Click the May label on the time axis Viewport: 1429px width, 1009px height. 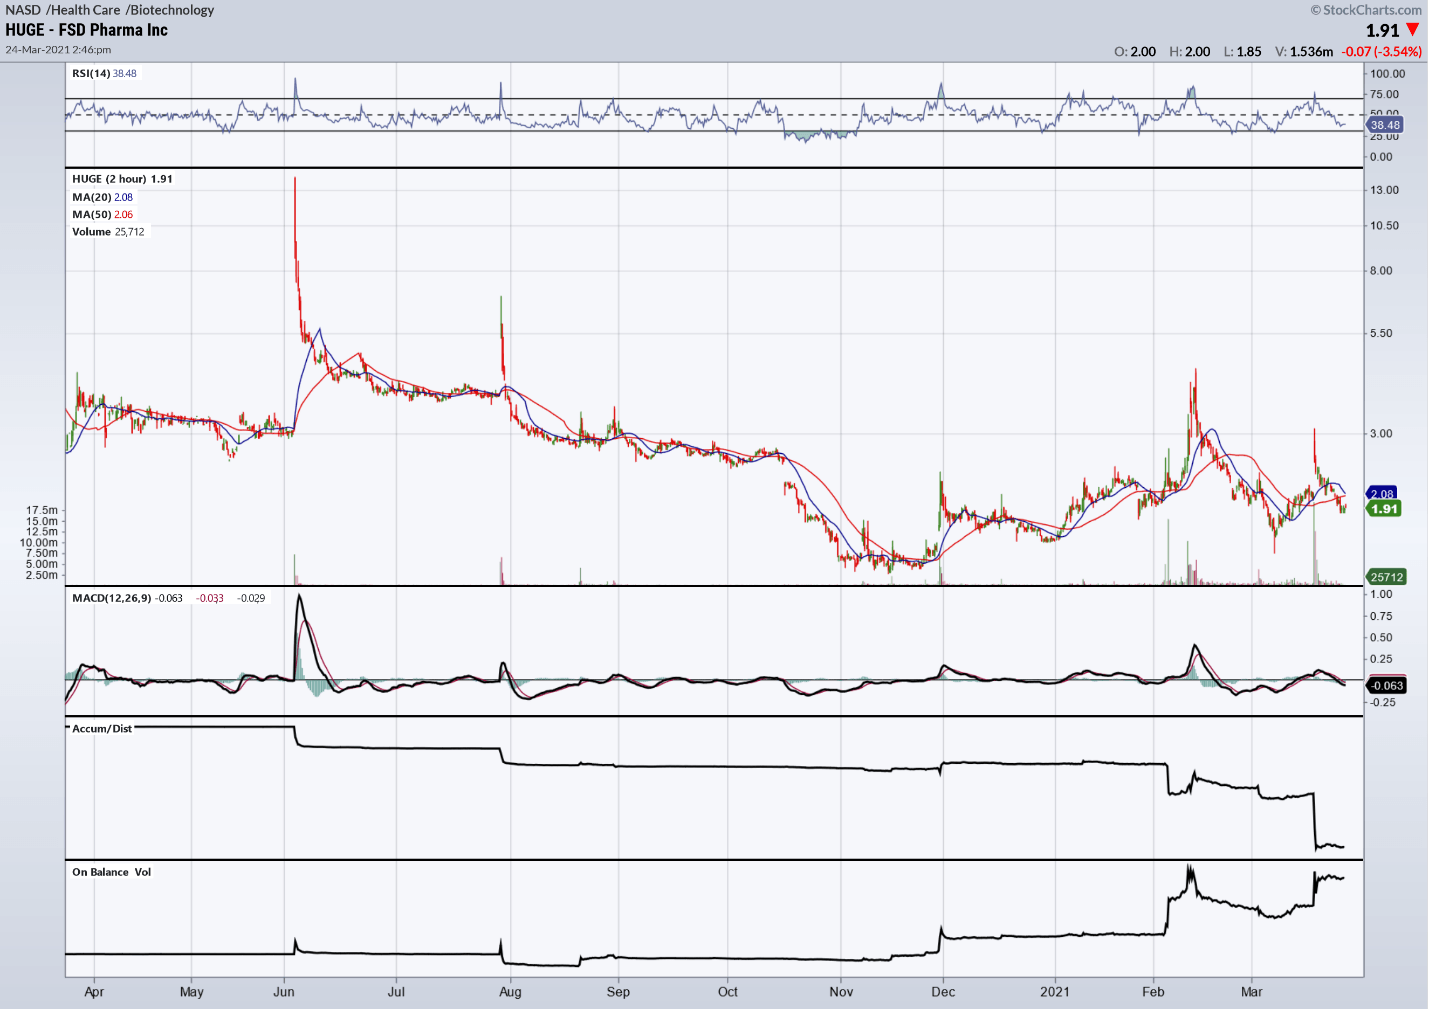[192, 992]
